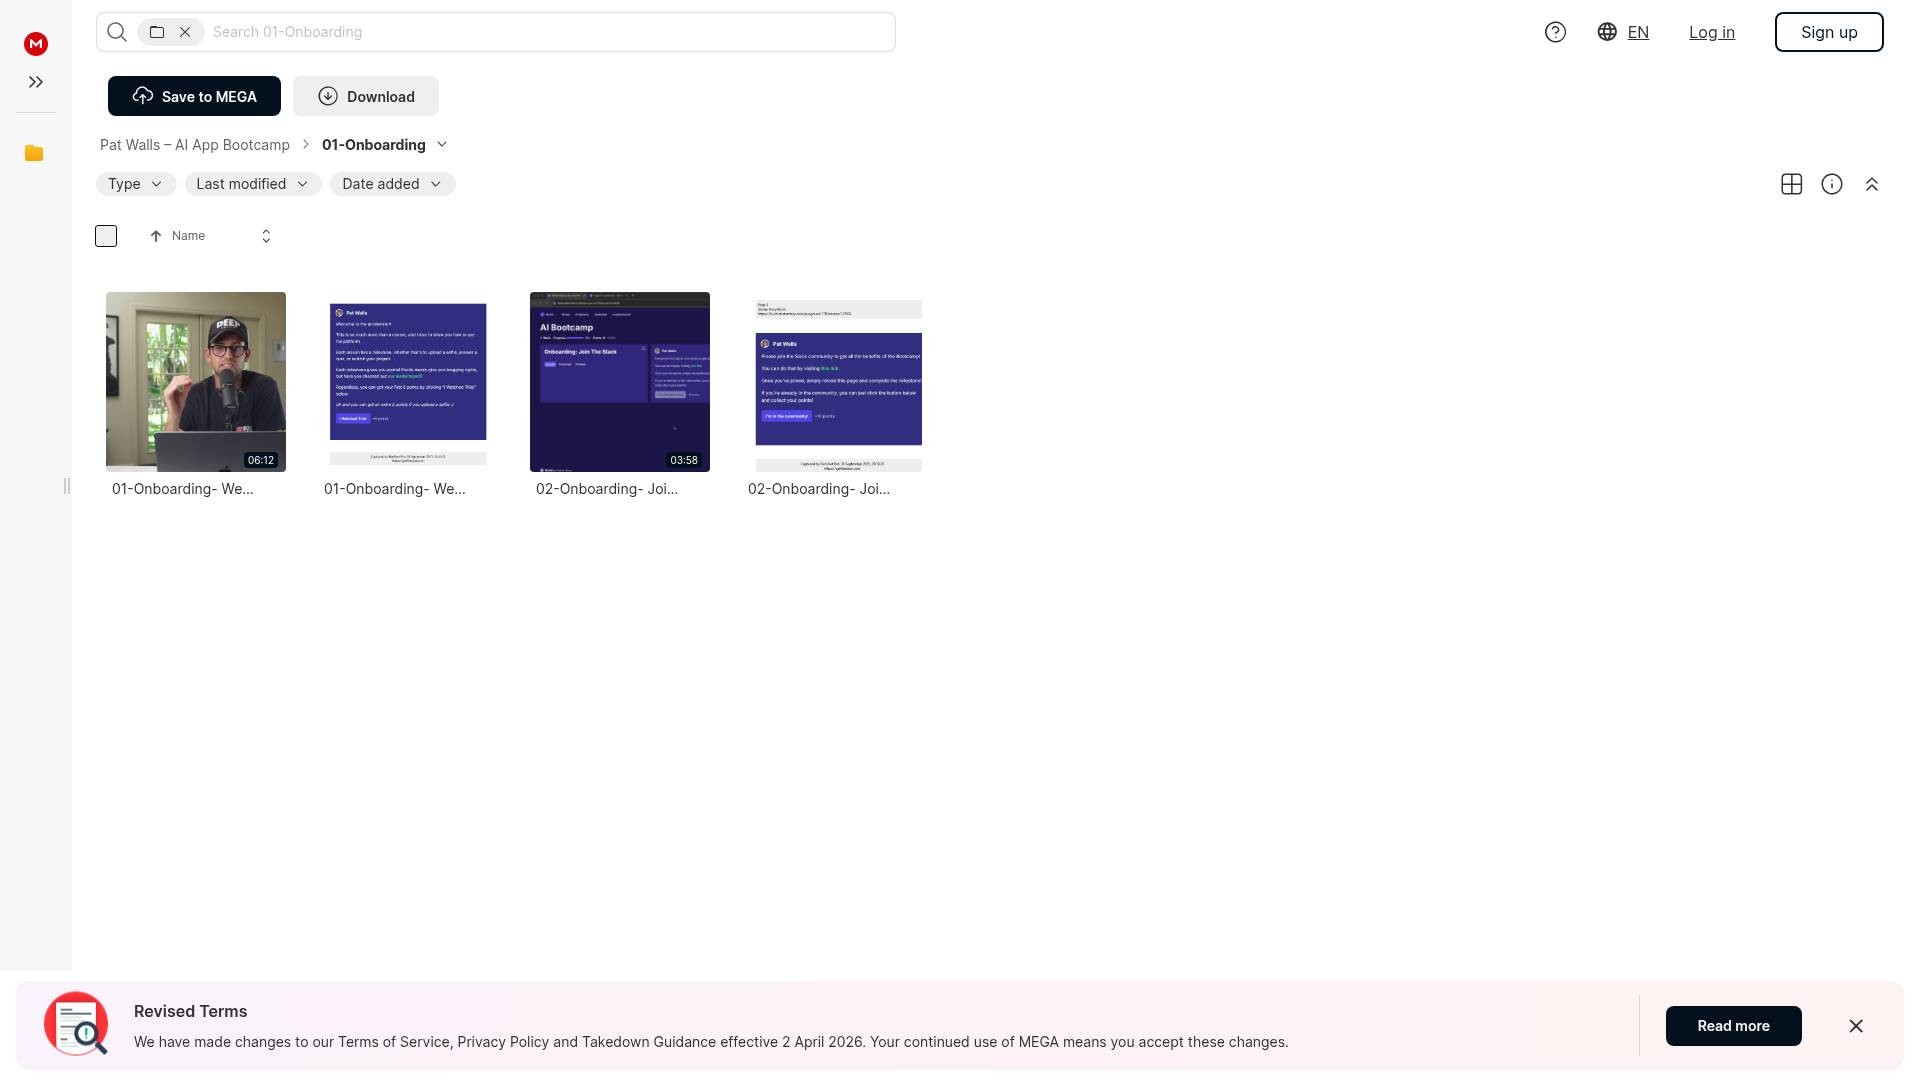1920x1080 pixels.
Task: Open language selector globe icon
Action: pyautogui.click(x=1607, y=32)
